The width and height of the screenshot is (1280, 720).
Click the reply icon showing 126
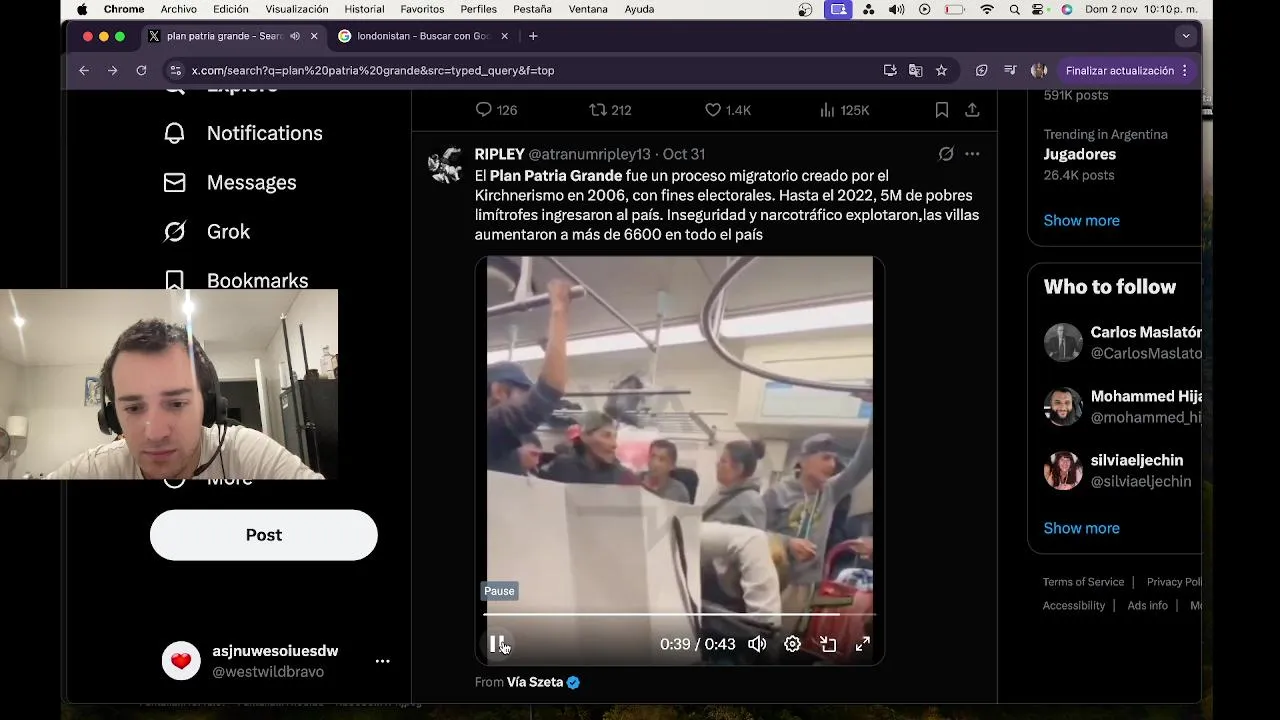(483, 110)
